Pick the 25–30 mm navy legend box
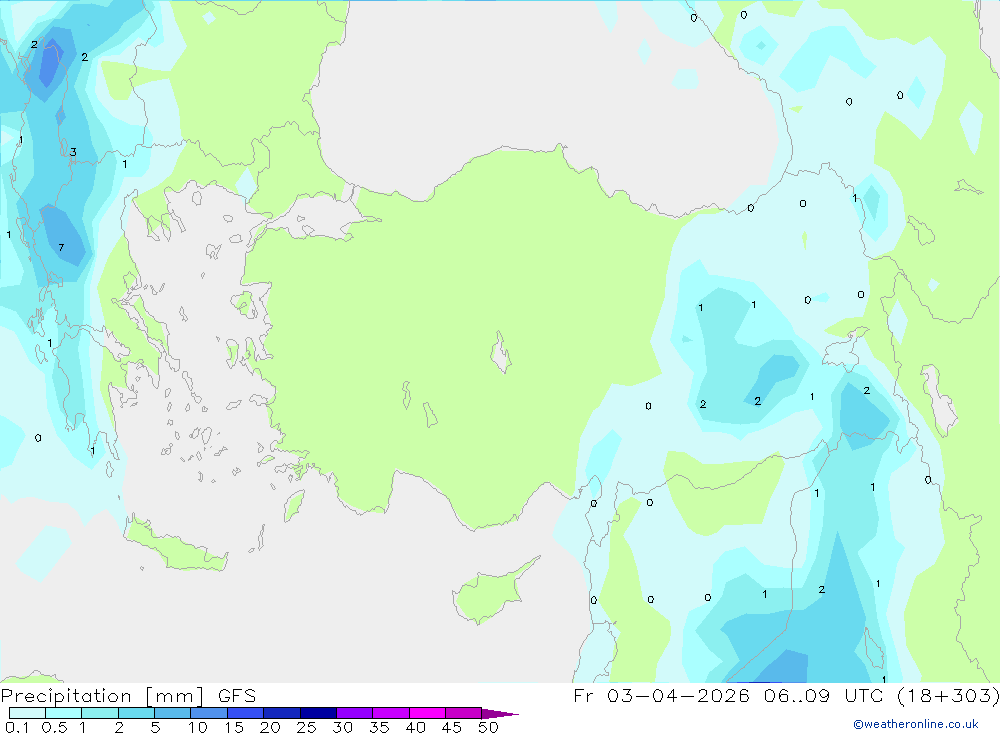 (x=318, y=713)
